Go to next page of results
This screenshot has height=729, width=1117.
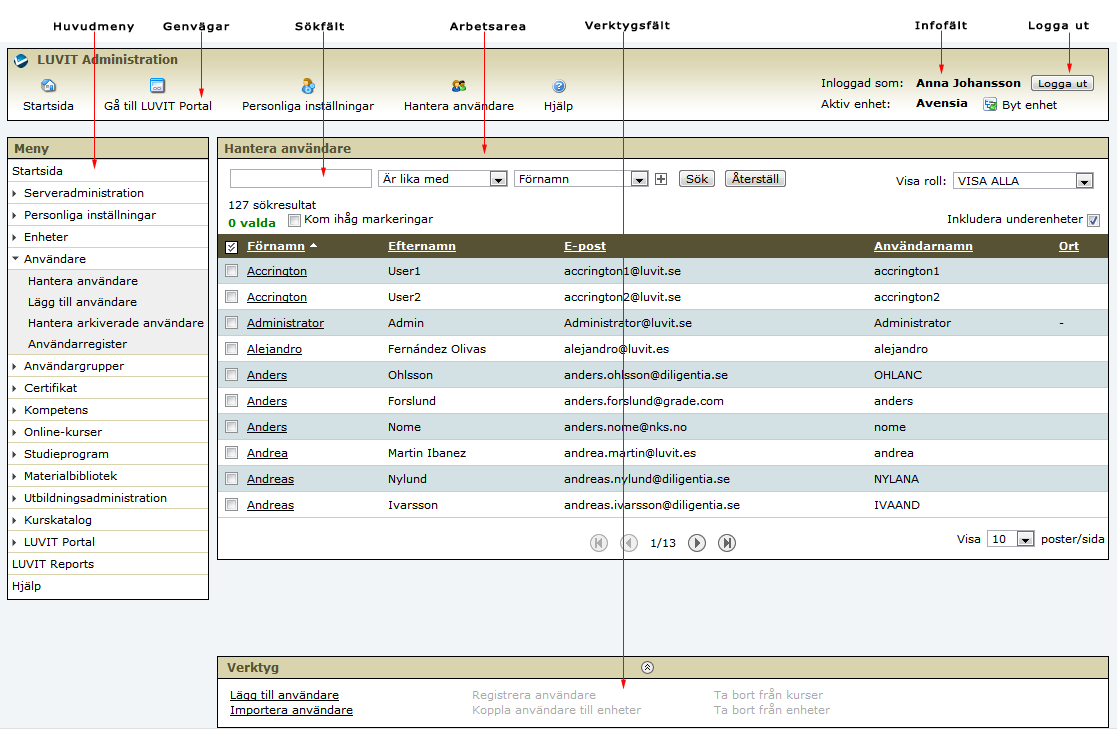(x=697, y=543)
